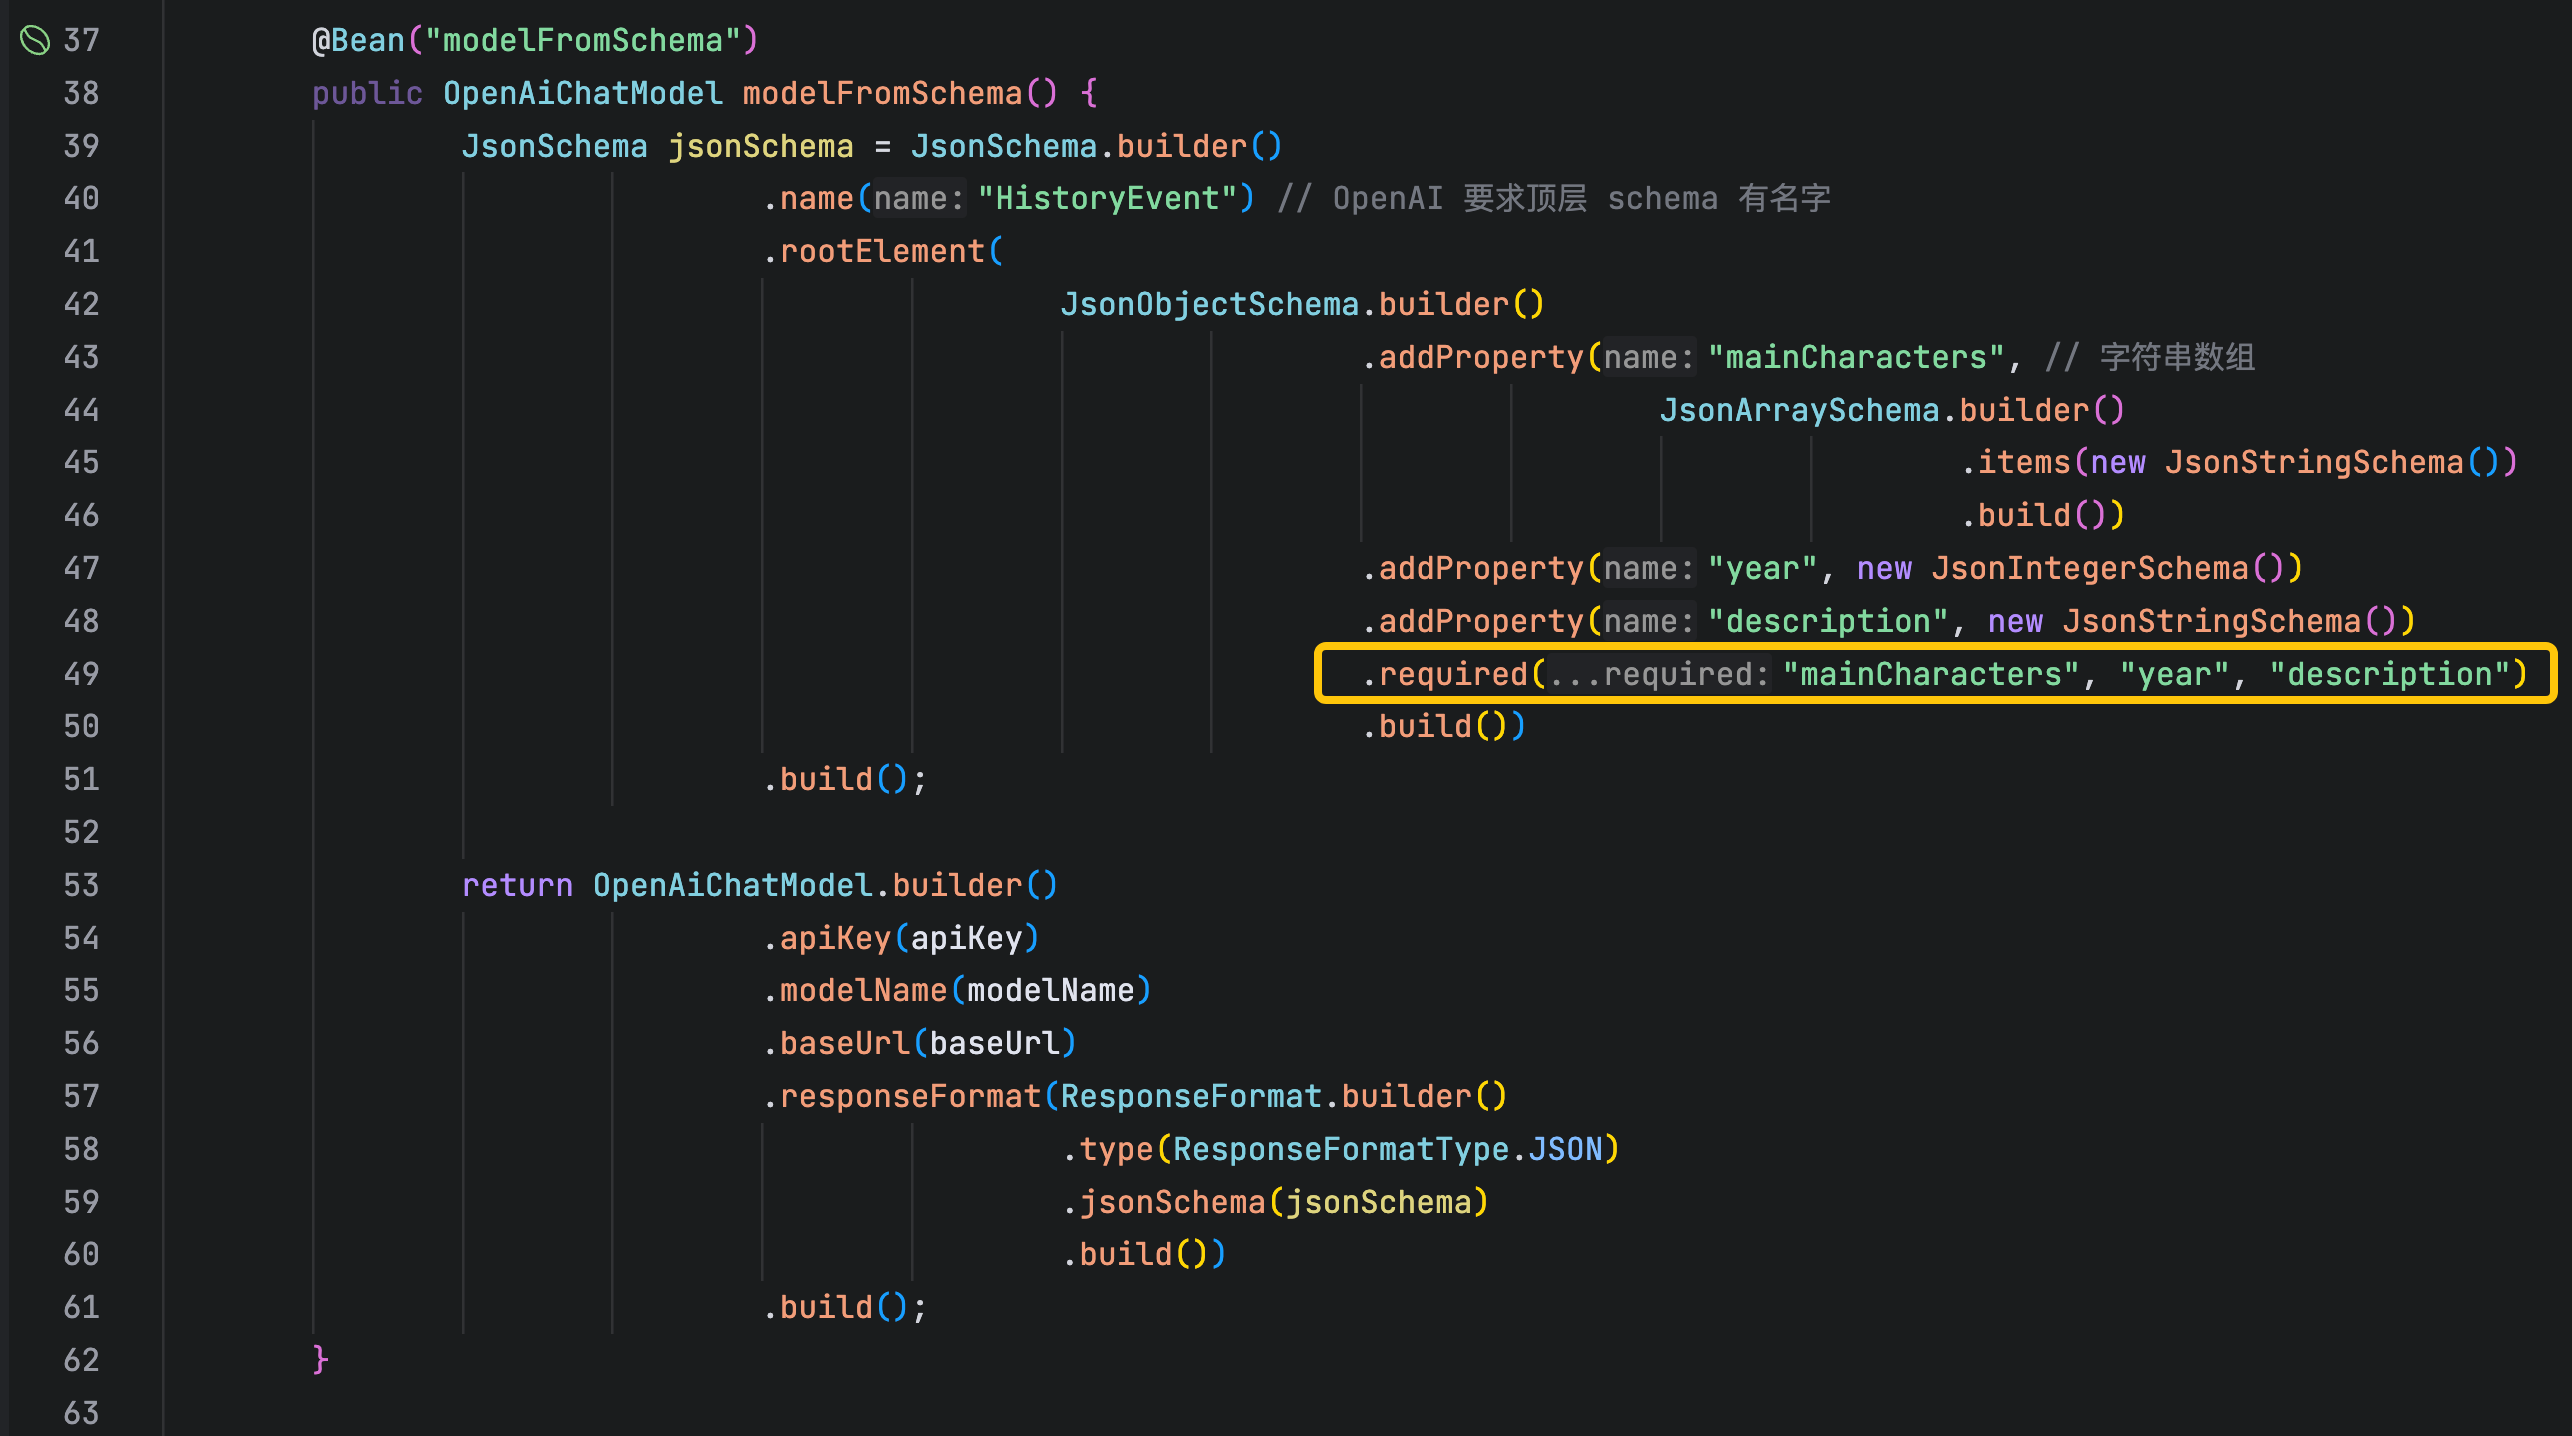Image resolution: width=2572 pixels, height=1436 pixels.
Task: Click the @Bean annotation
Action: tap(358, 40)
